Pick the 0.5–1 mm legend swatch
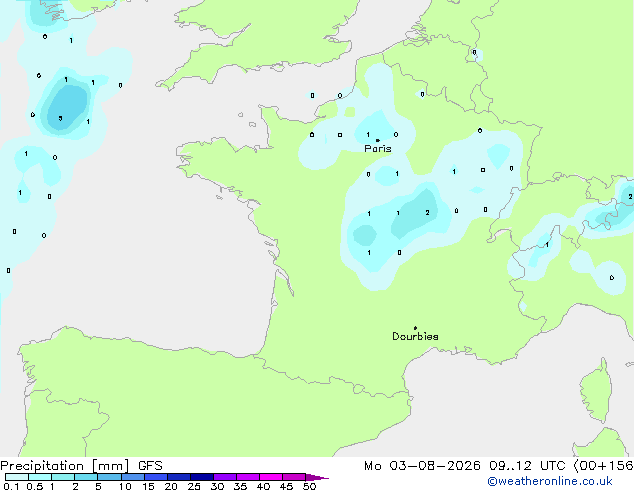 [40, 477]
